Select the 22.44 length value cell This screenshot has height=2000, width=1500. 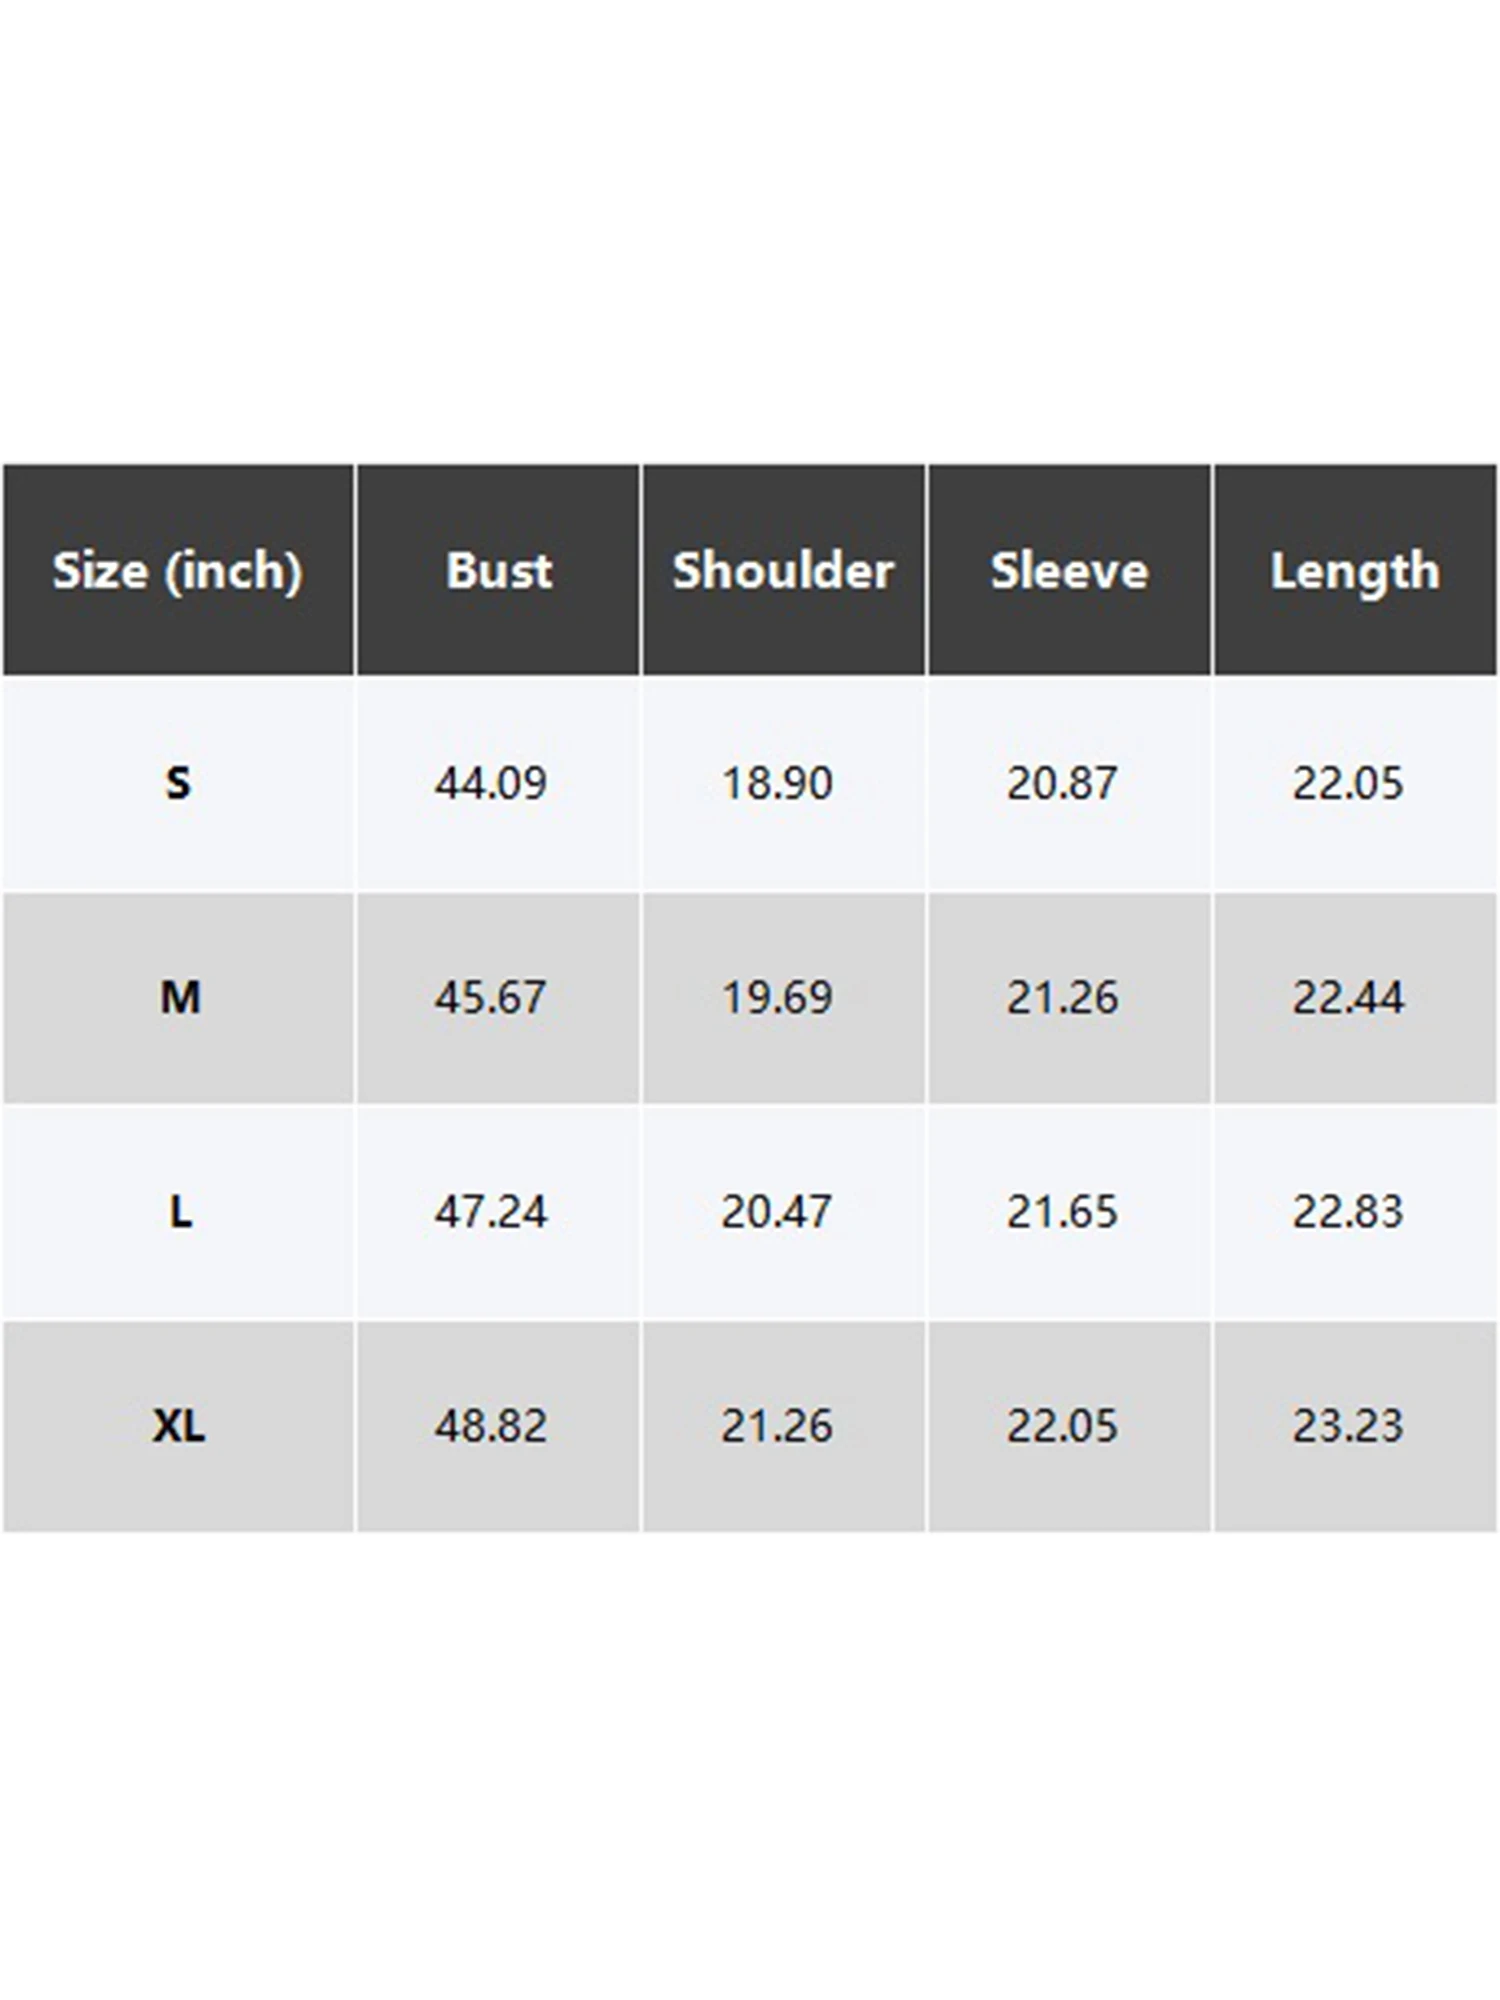(1348, 997)
